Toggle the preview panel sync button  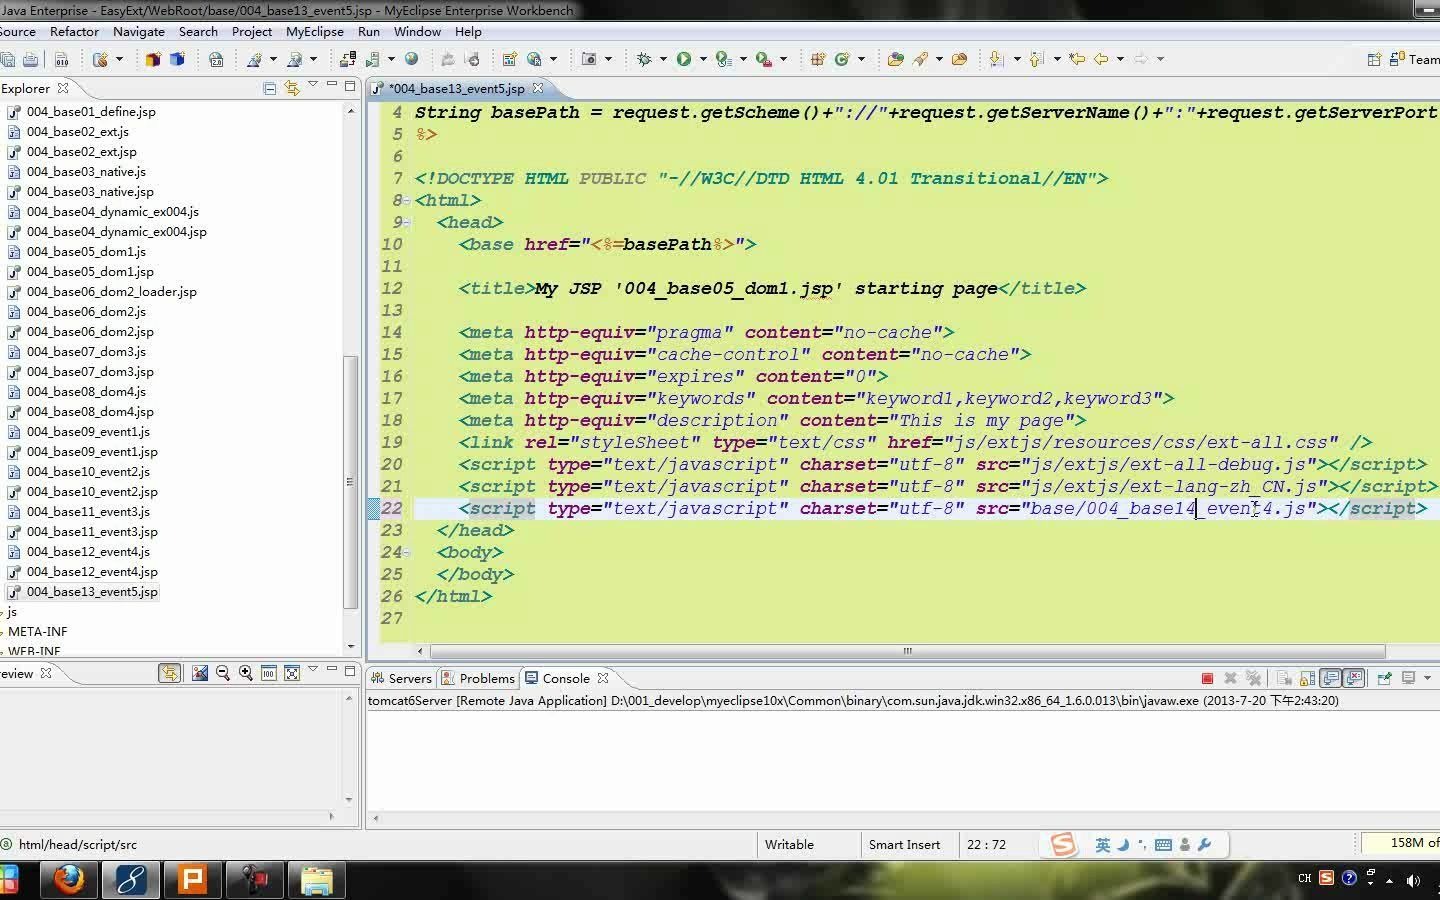[170, 673]
